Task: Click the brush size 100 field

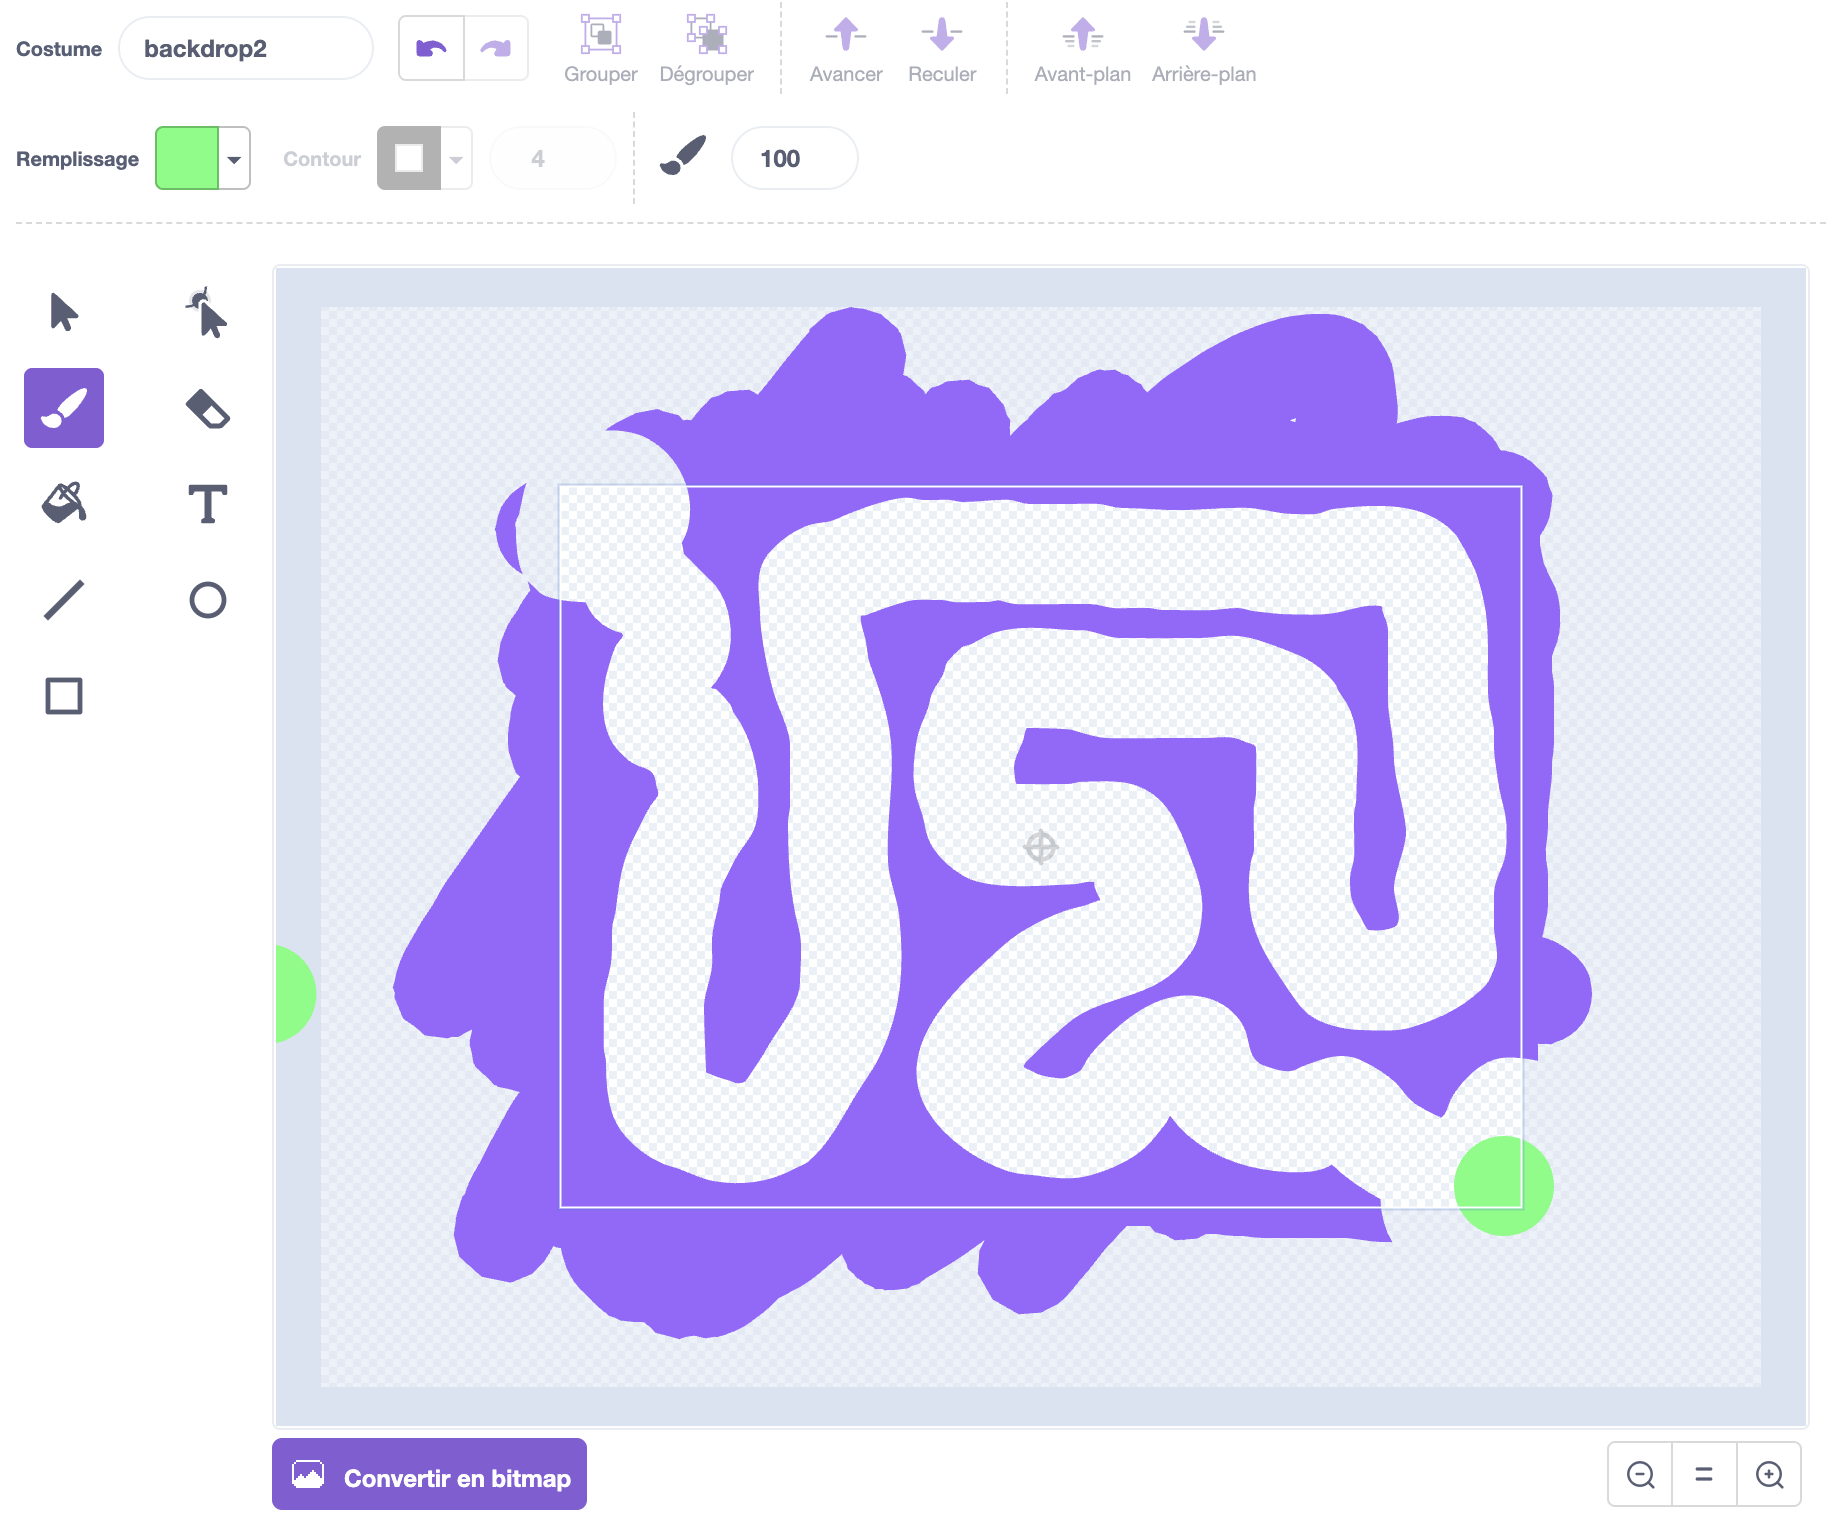Action: click(795, 158)
